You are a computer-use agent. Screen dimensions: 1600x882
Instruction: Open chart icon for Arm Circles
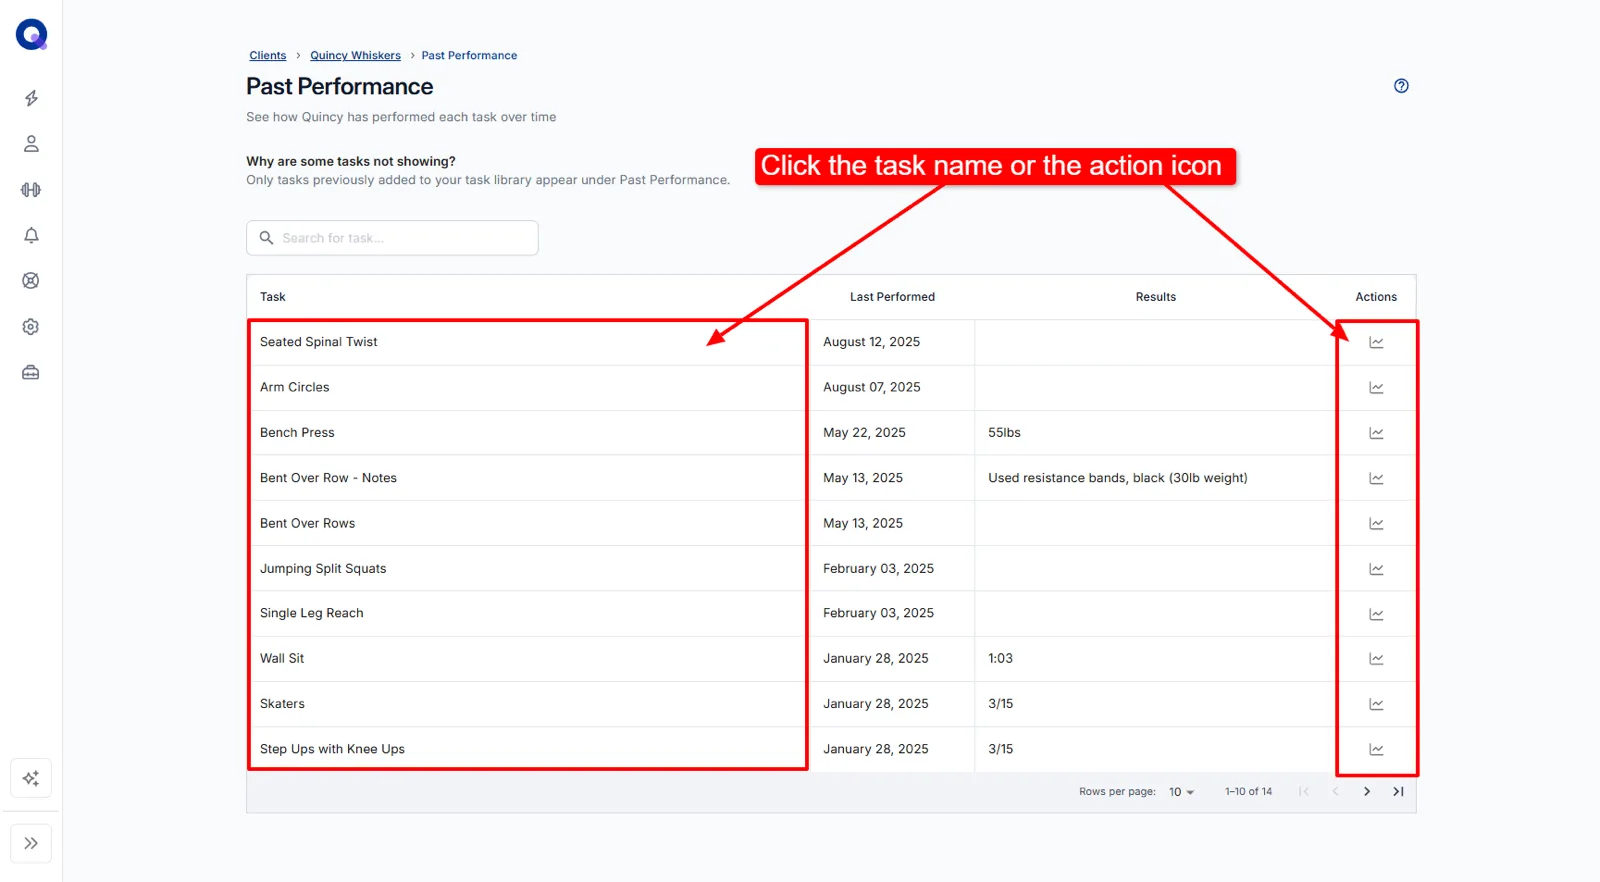(x=1376, y=388)
